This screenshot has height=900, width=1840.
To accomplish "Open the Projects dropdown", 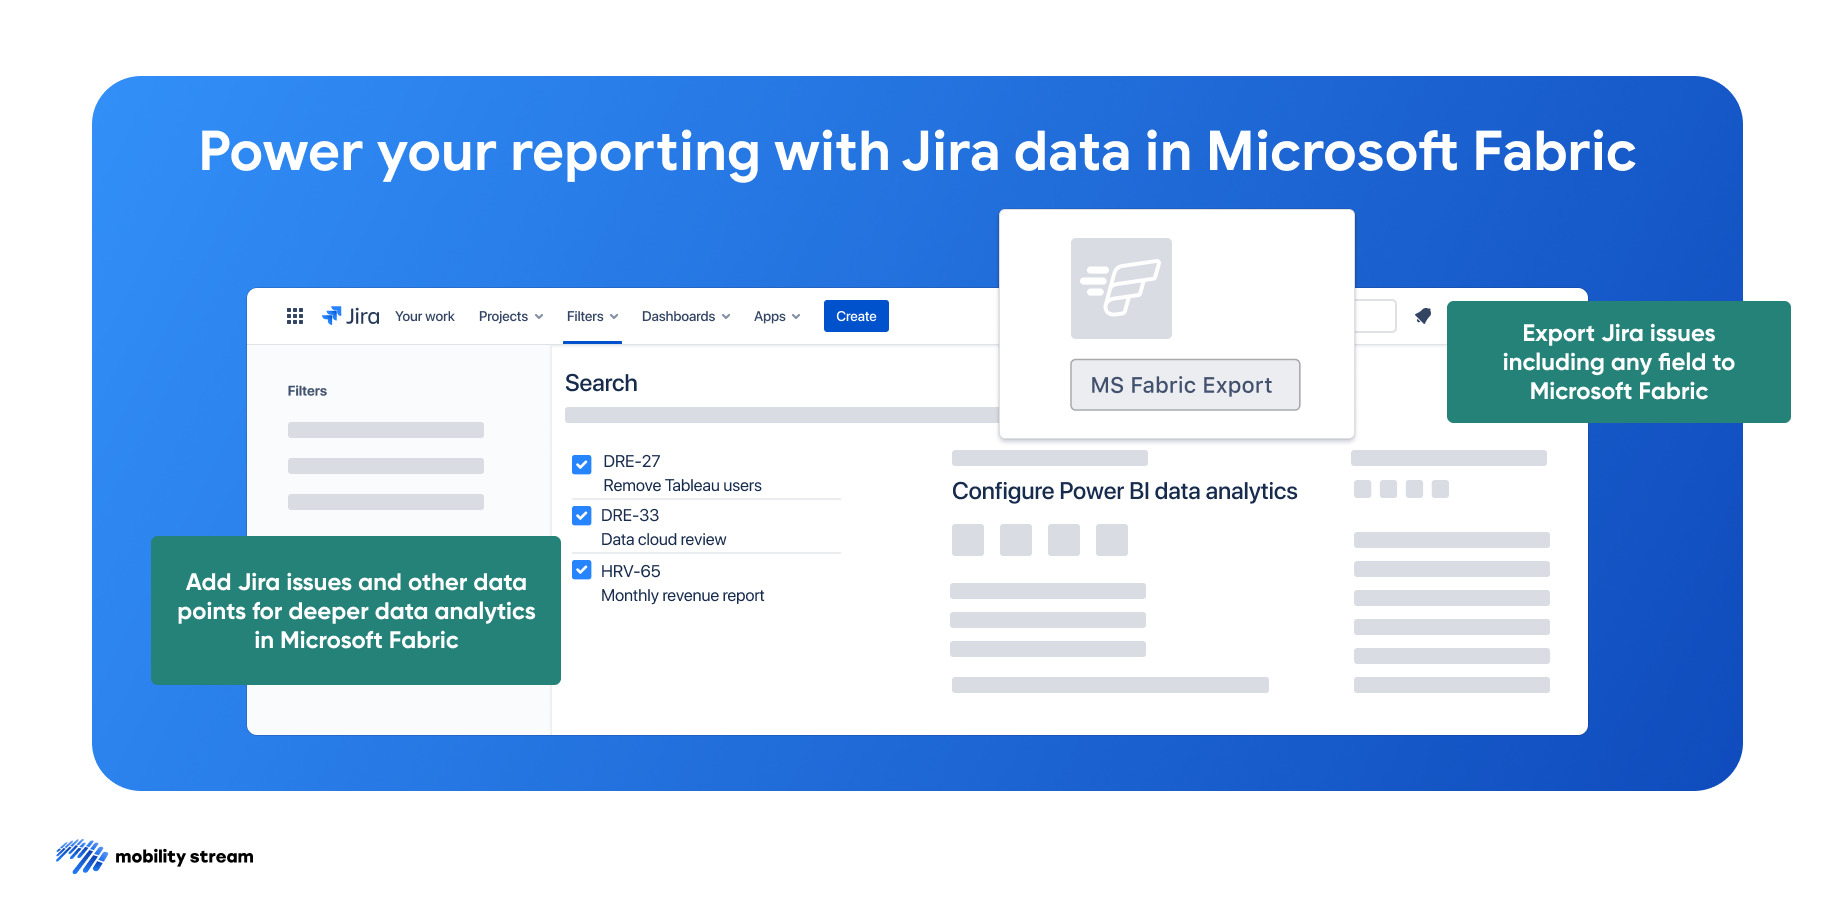I will (510, 316).
